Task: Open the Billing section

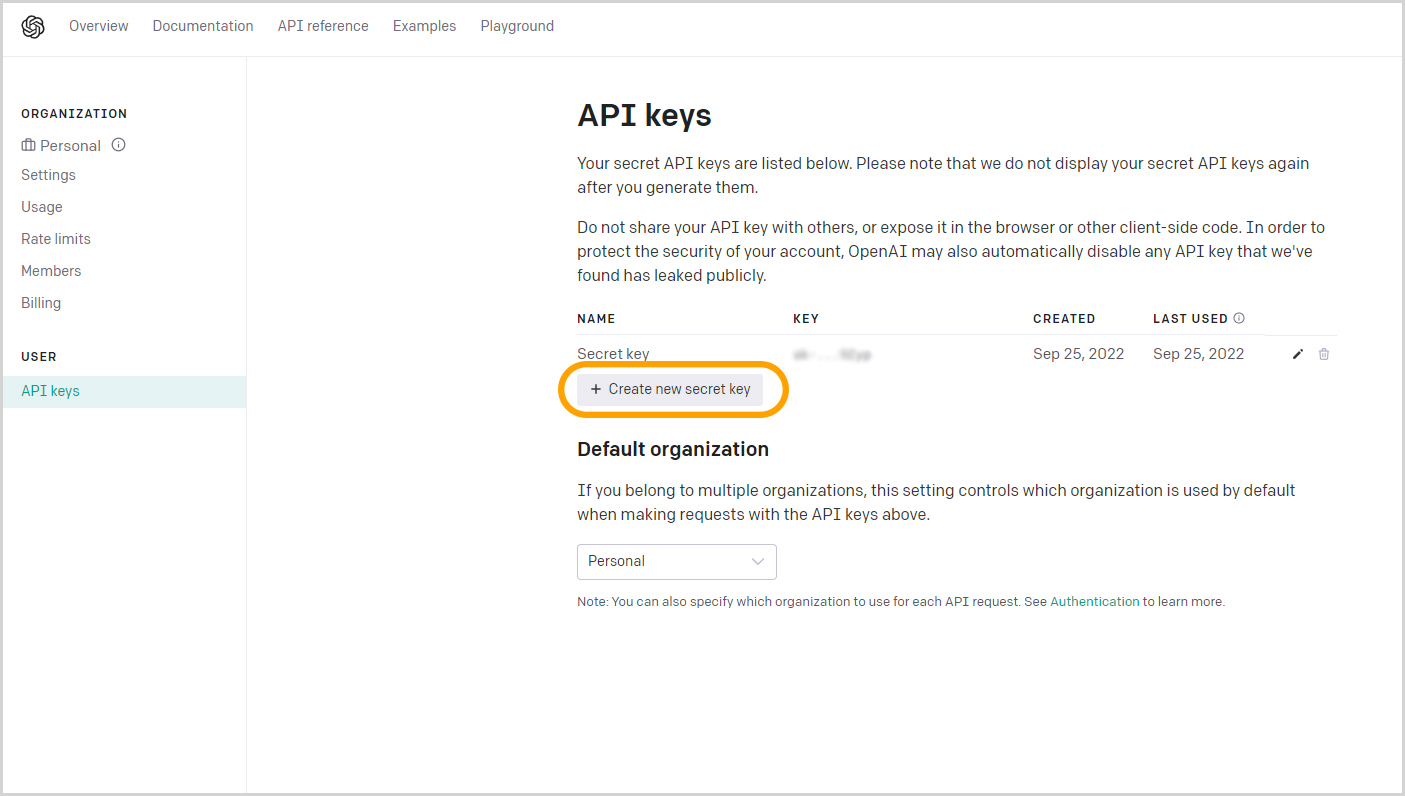Action: coord(41,303)
